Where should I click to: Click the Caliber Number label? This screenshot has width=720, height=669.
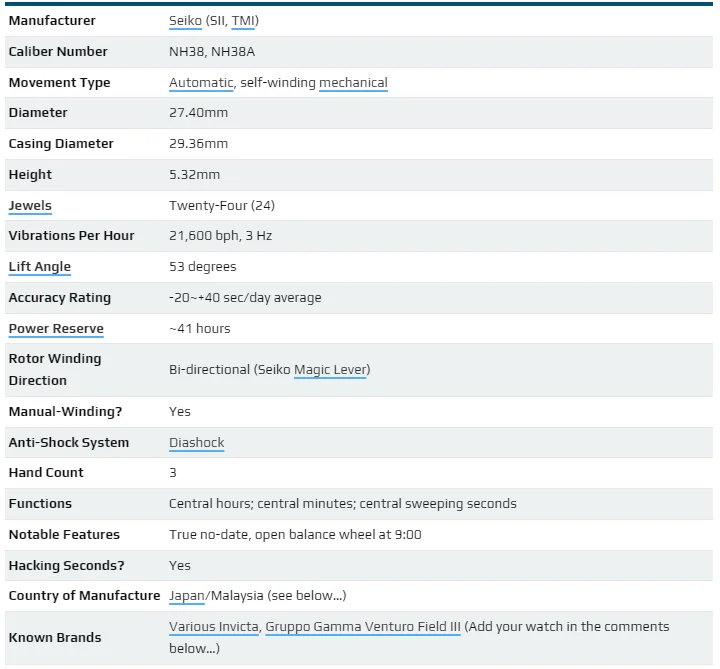click(58, 51)
